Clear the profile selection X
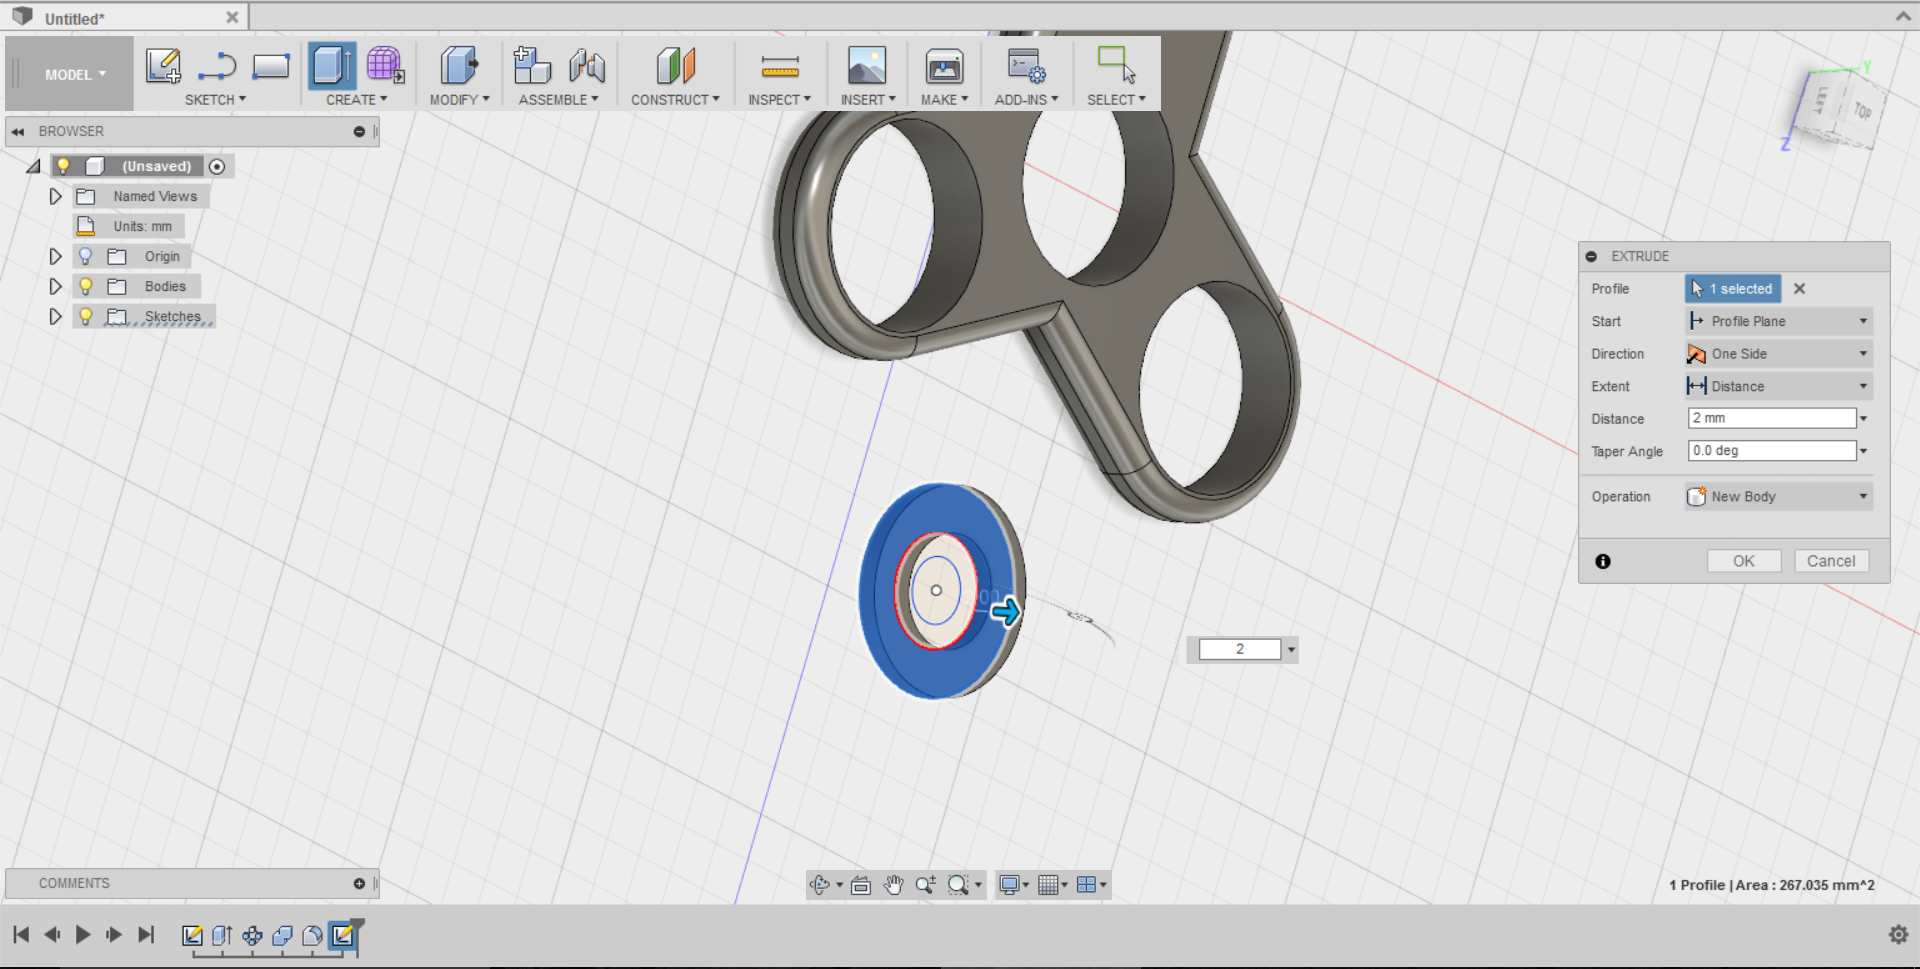 tap(1799, 289)
